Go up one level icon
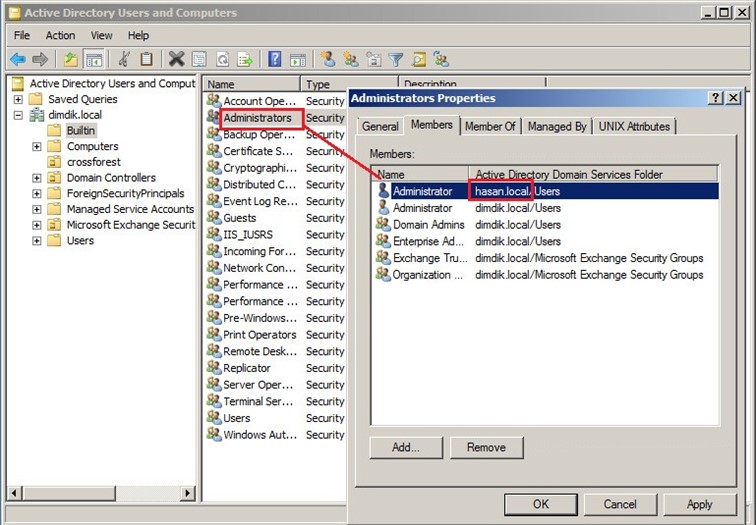This screenshot has height=525, width=756. 71,59
